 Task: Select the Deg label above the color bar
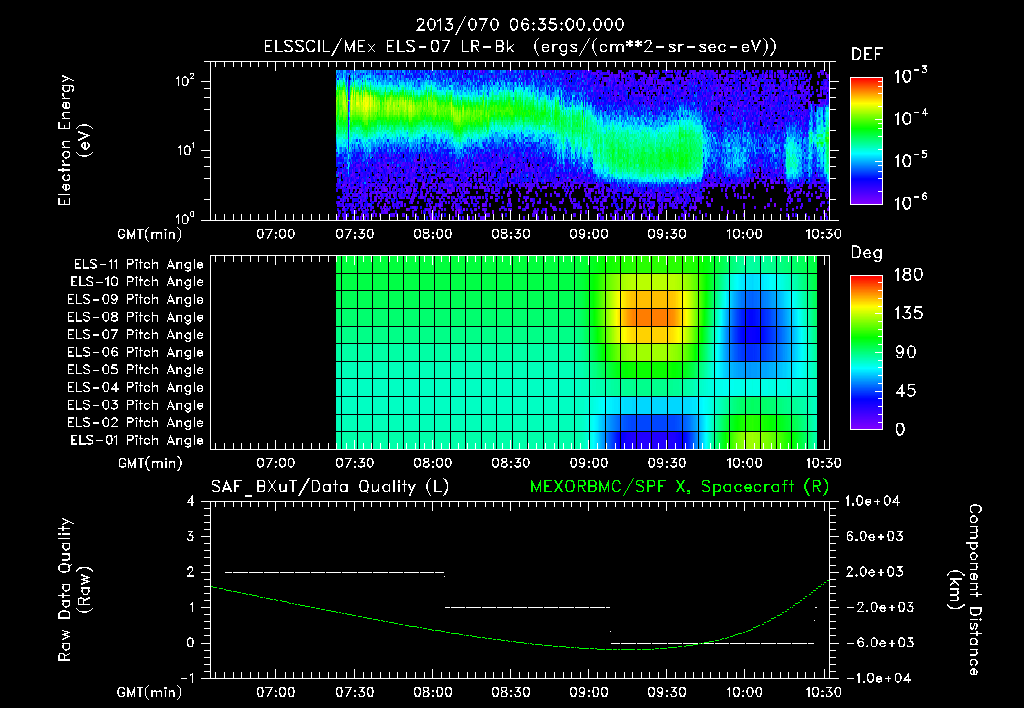coord(867,253)
